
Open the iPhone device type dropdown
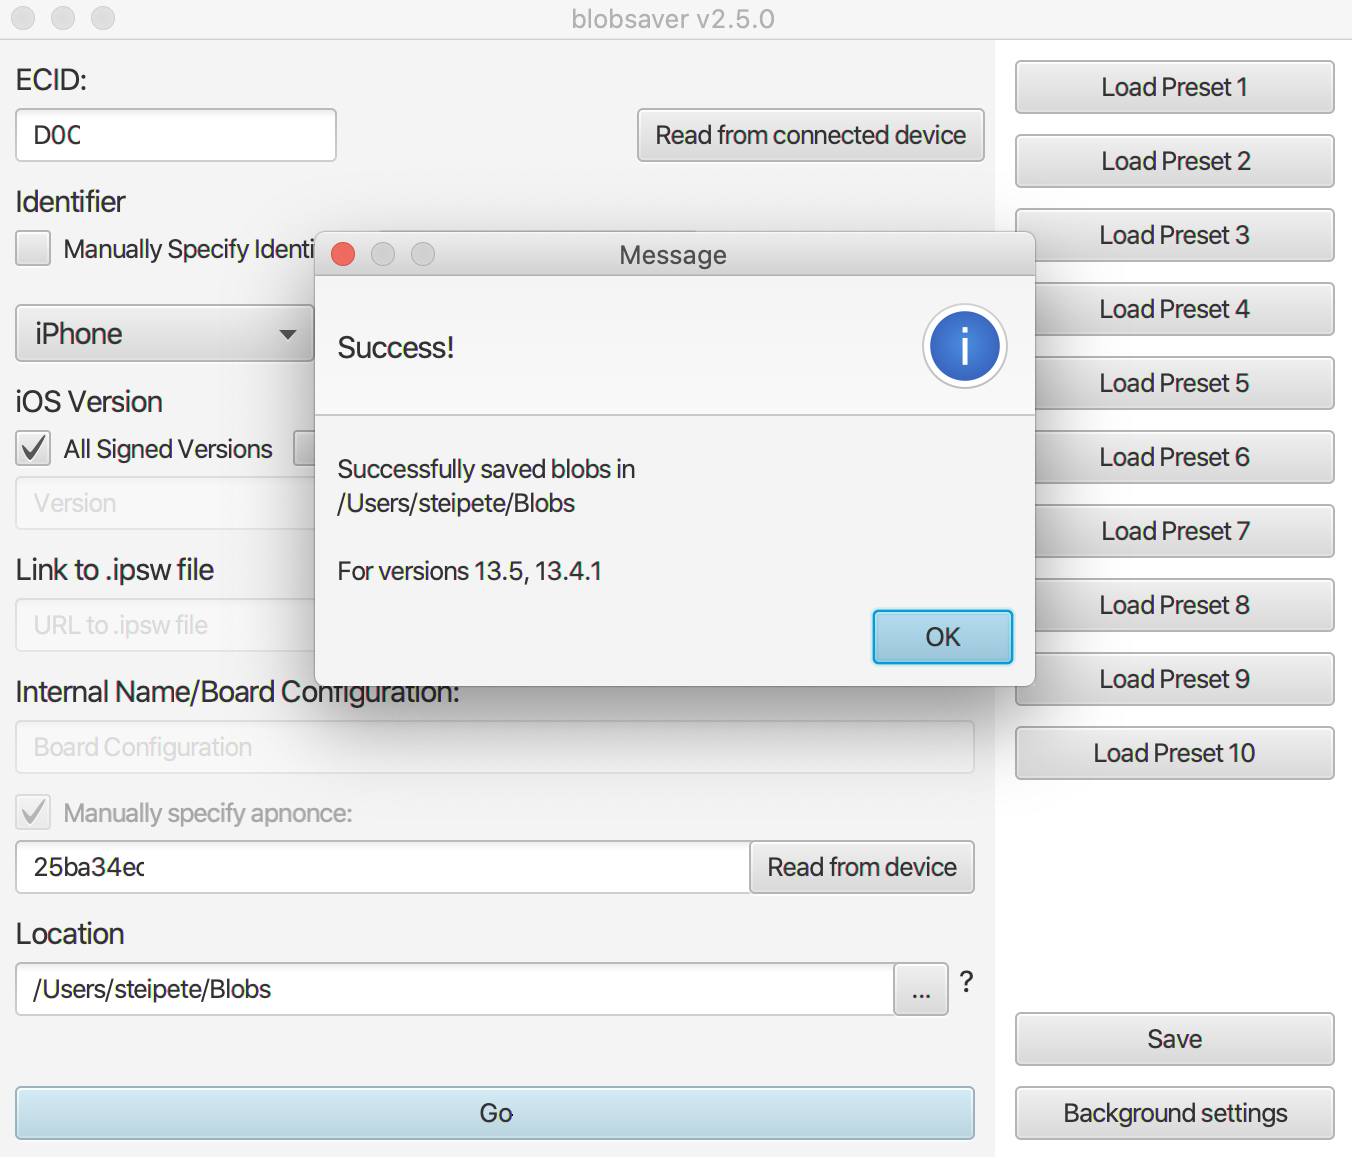(165, 333)
